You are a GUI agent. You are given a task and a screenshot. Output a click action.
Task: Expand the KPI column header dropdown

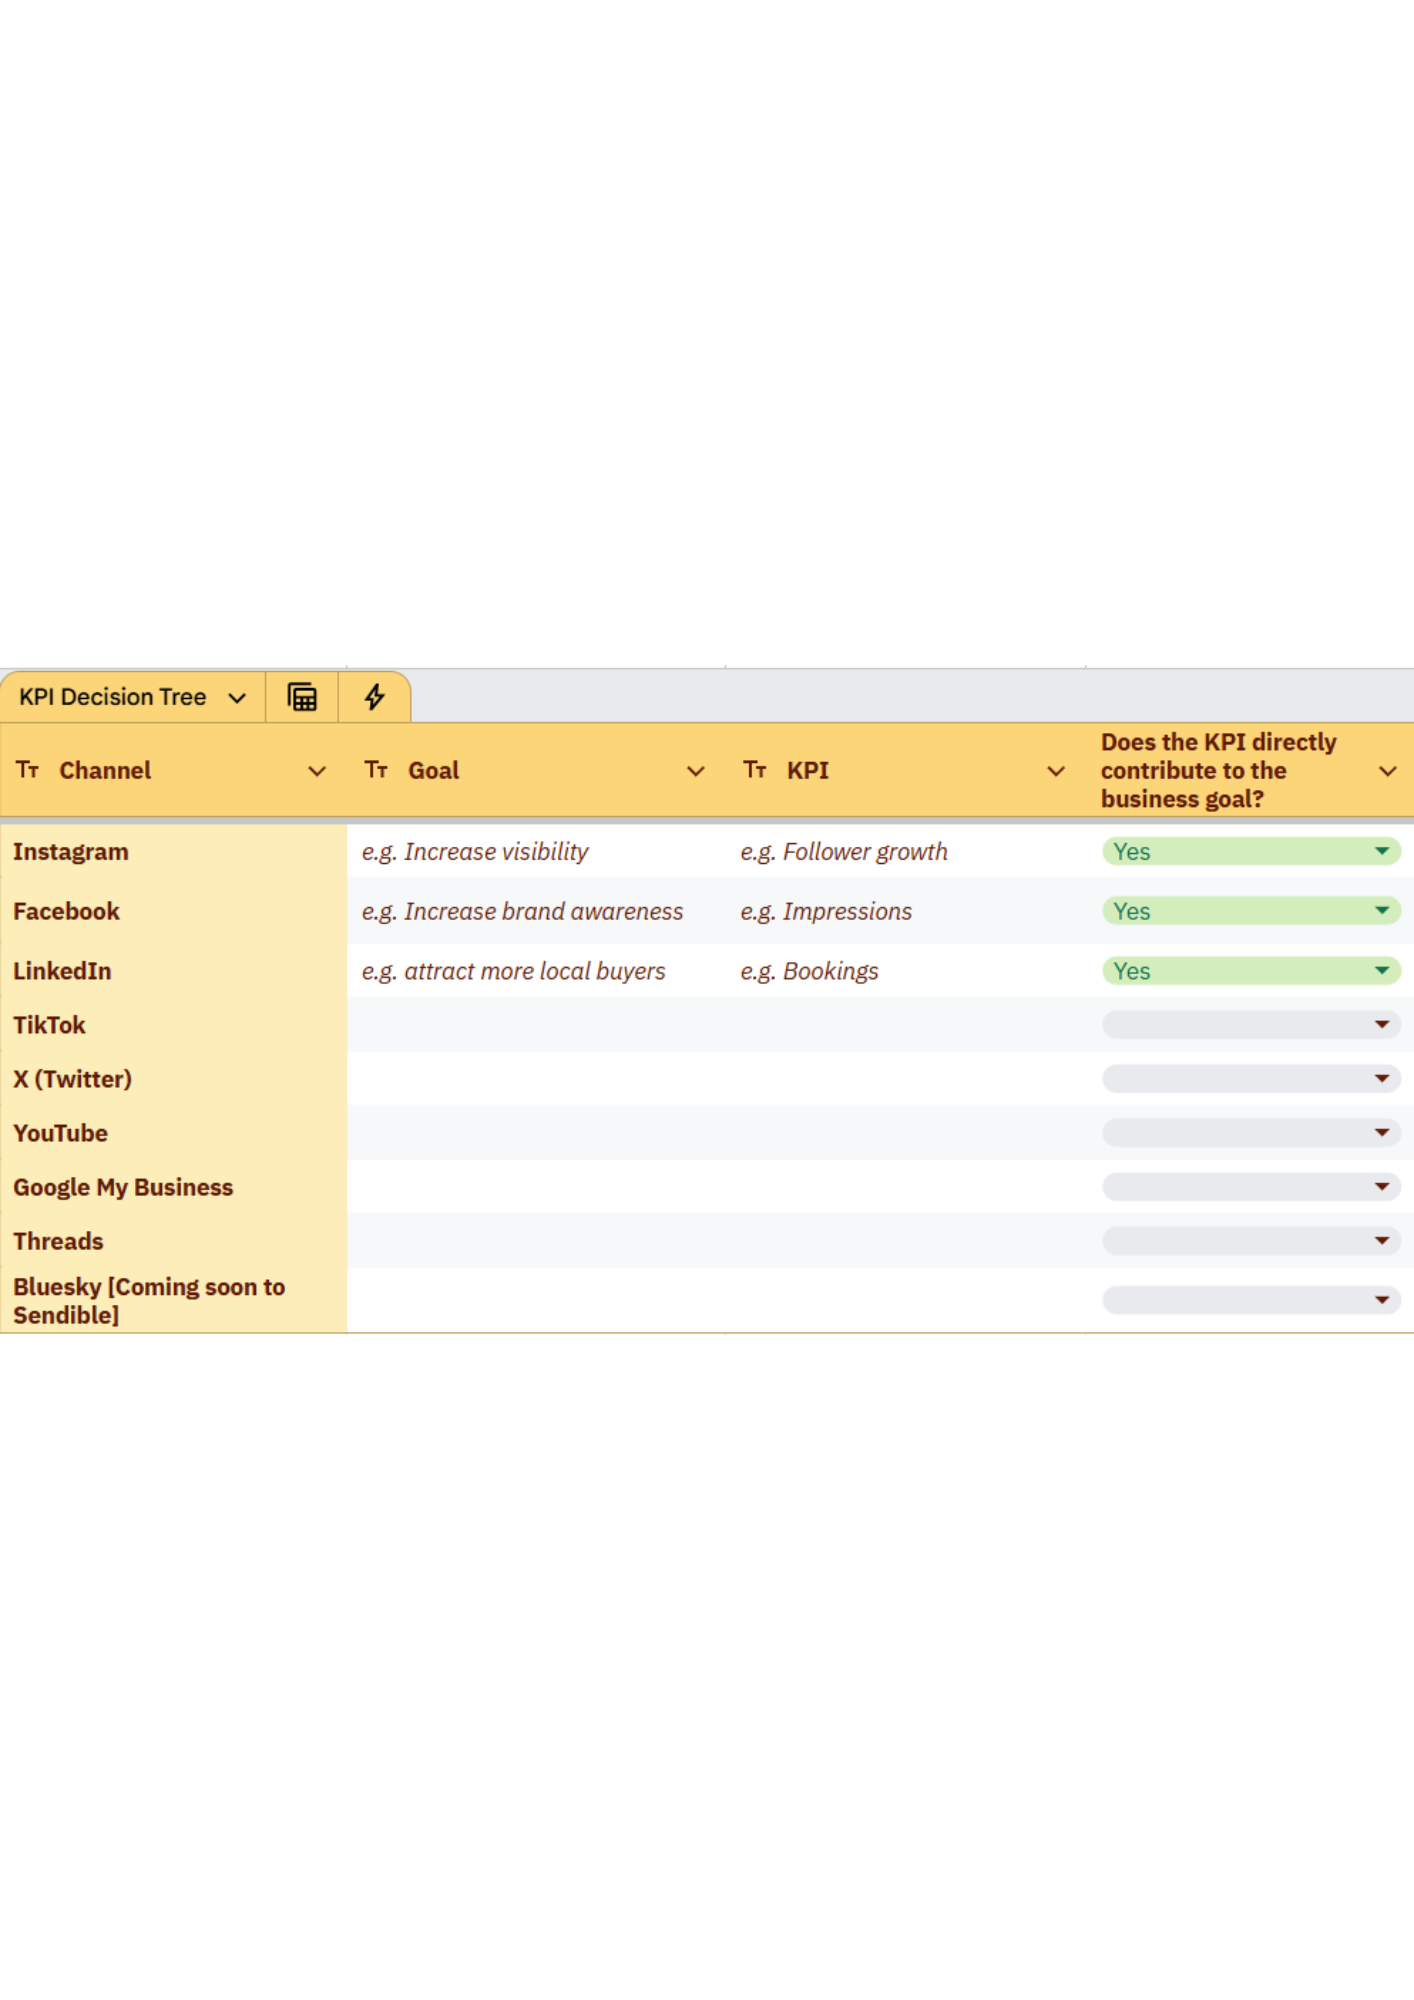pos(1056,771)
